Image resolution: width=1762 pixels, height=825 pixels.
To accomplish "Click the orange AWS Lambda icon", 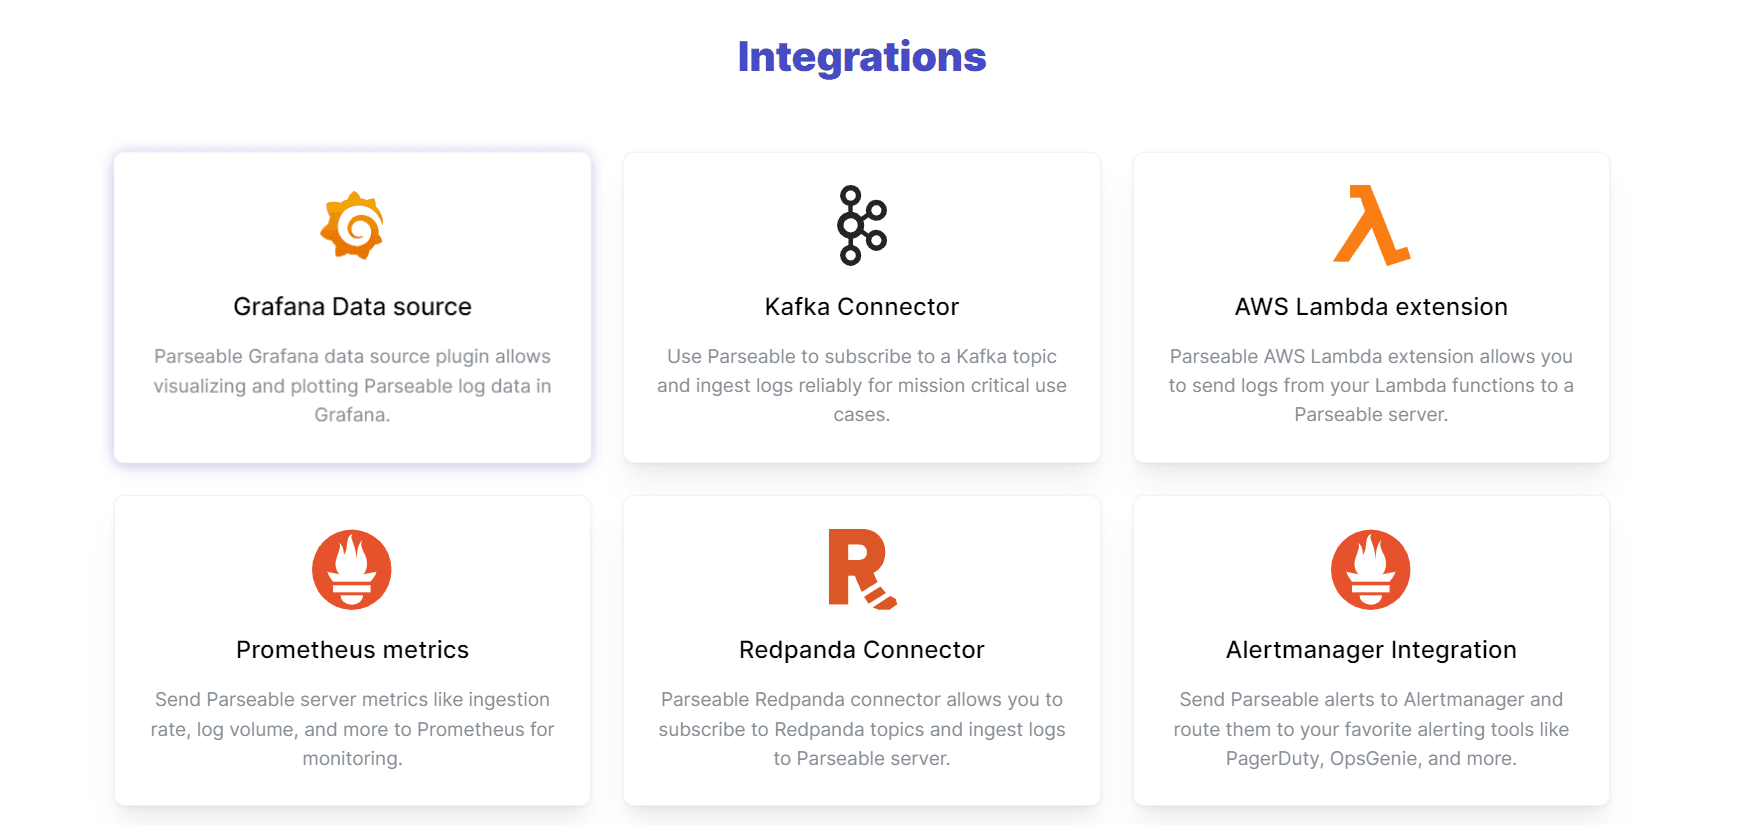I will [1371, 225].
